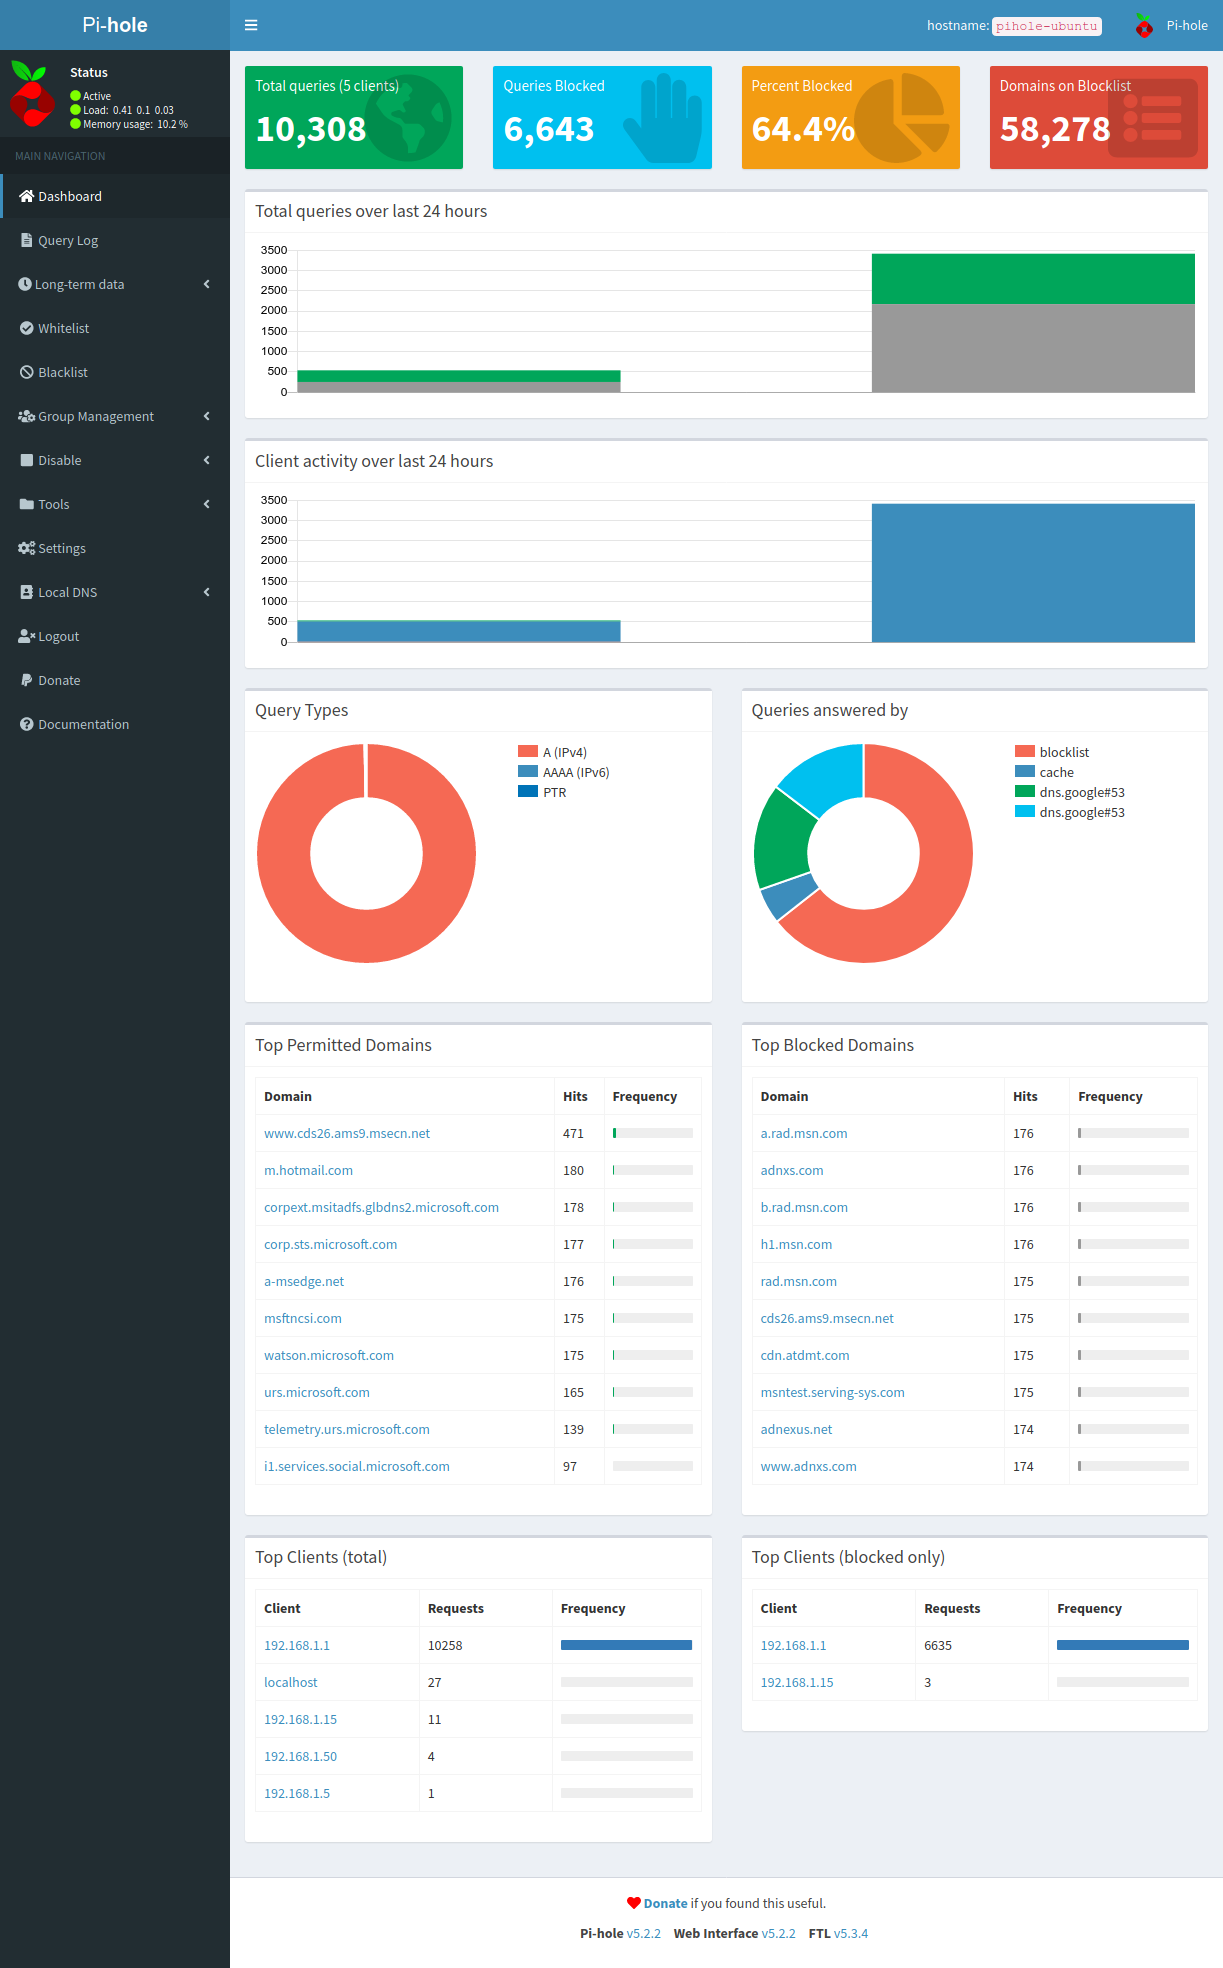The height and width of the screenshot is (1968, 1223).
Task: Open the Pi-hole user dropdown in header
Action: pos(1171,26)
